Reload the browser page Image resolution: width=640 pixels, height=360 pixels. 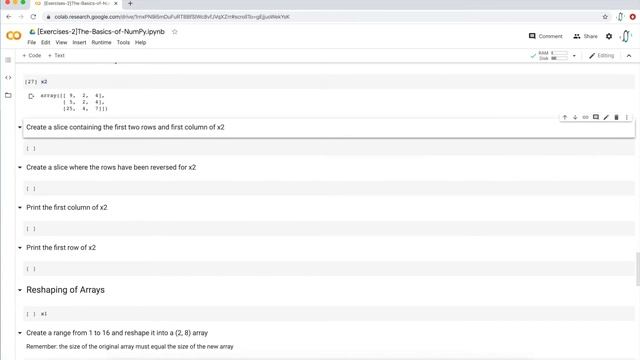(x=33, y=17)
